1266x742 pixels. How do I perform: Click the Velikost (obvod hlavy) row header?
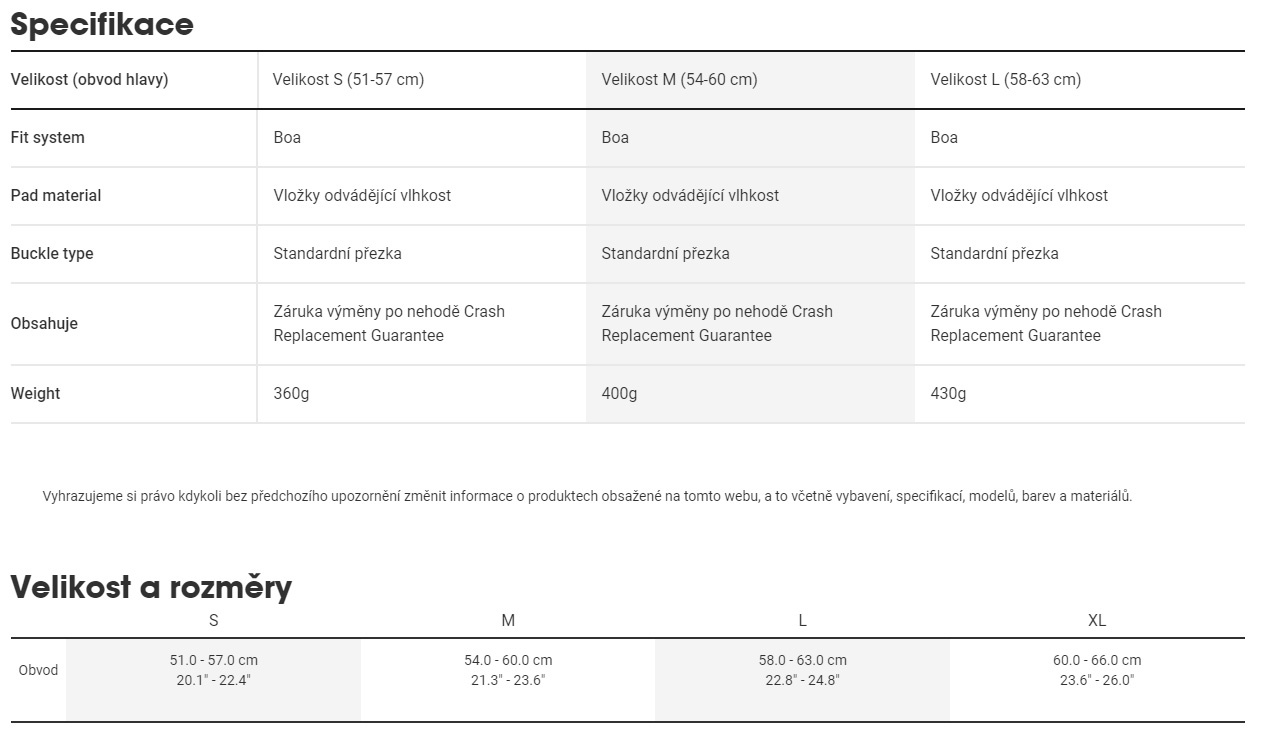(89, 80)
